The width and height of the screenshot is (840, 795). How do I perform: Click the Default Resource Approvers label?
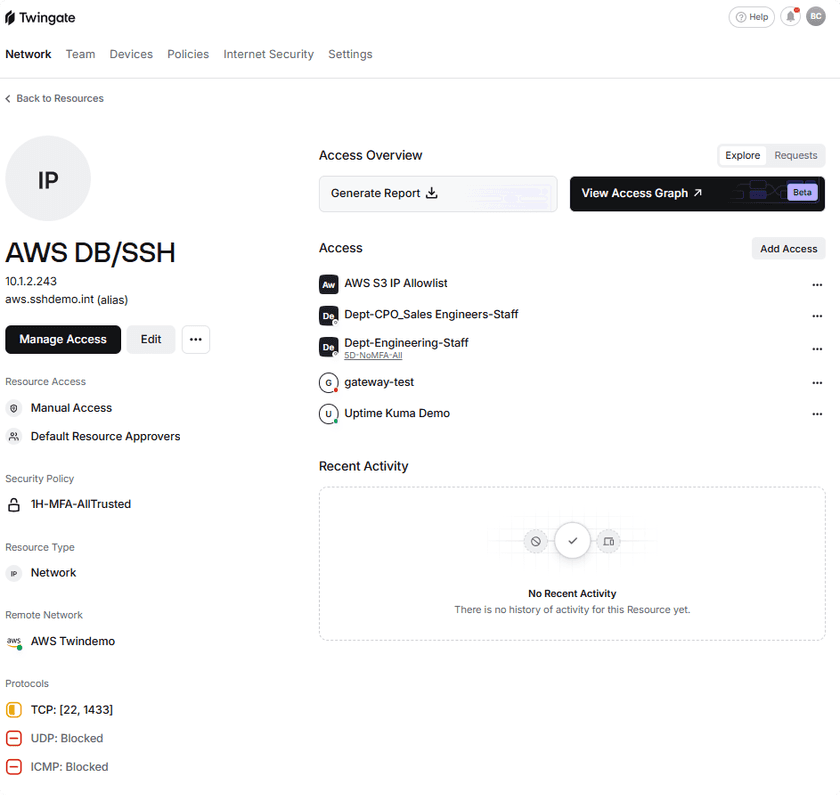pyautogui.click(x=106, y=437)
